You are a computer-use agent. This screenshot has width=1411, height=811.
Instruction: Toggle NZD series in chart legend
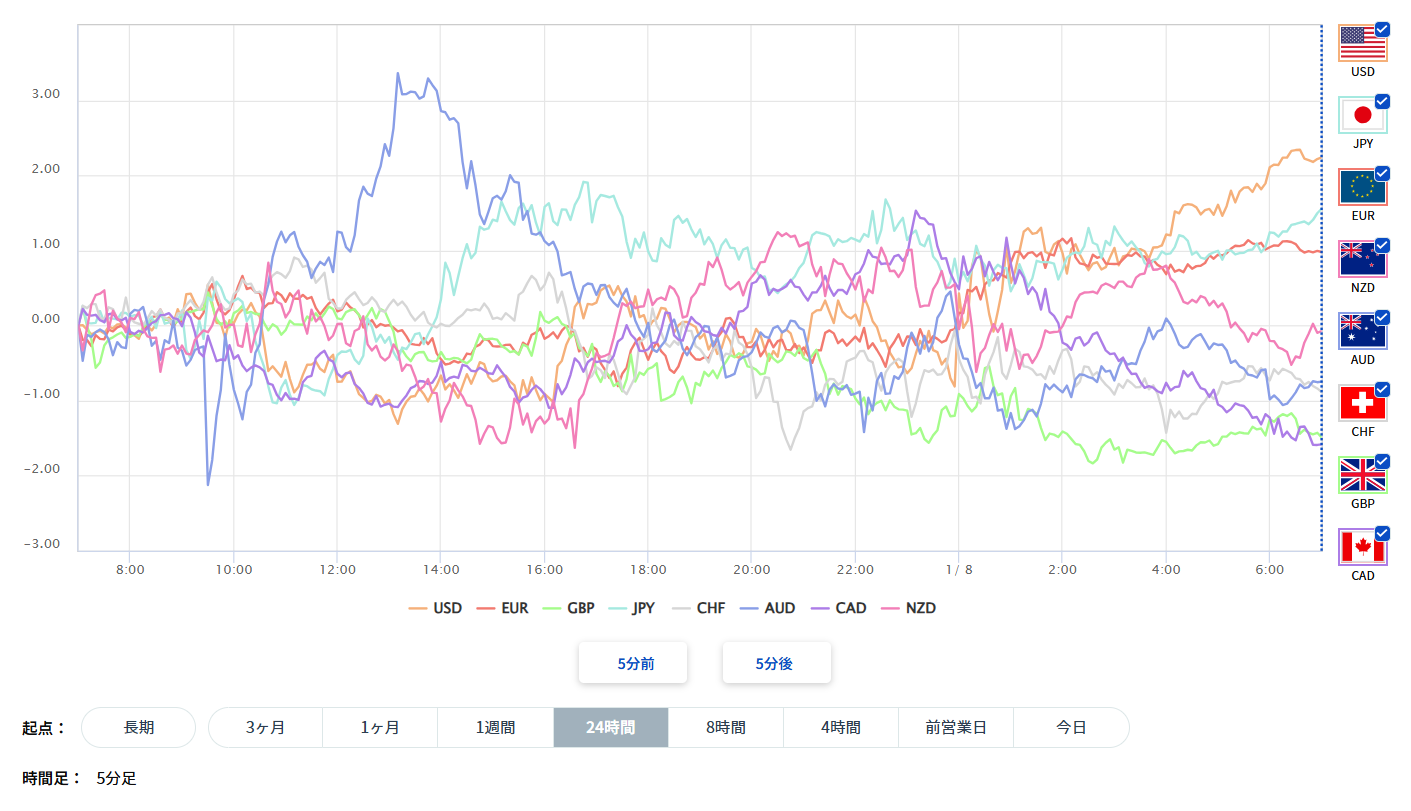tap(907, 608)
